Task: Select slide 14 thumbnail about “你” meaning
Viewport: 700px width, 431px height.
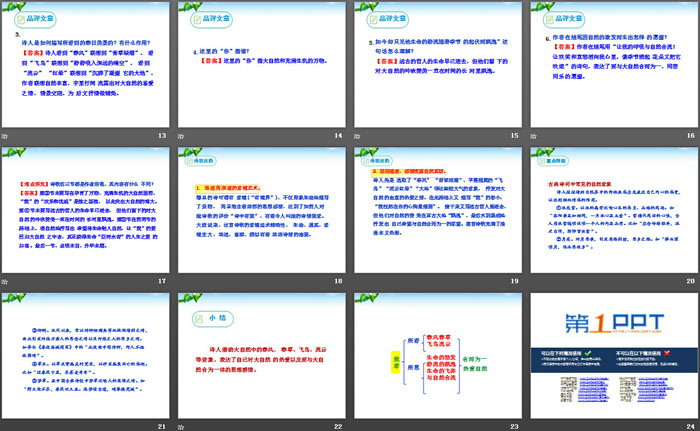Action: [262, 64]
